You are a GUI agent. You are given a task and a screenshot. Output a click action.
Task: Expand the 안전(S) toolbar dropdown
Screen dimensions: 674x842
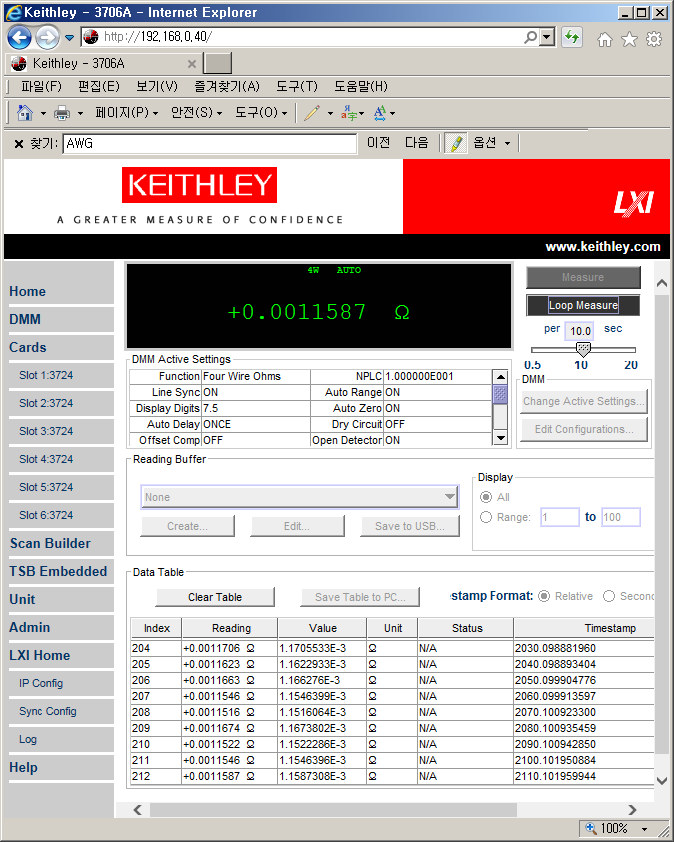[197, 113]
